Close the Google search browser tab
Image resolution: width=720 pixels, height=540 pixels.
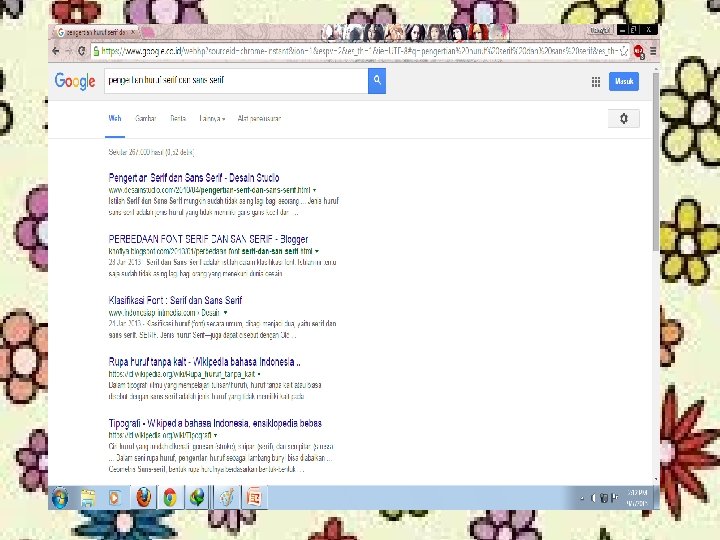point(133,32)
